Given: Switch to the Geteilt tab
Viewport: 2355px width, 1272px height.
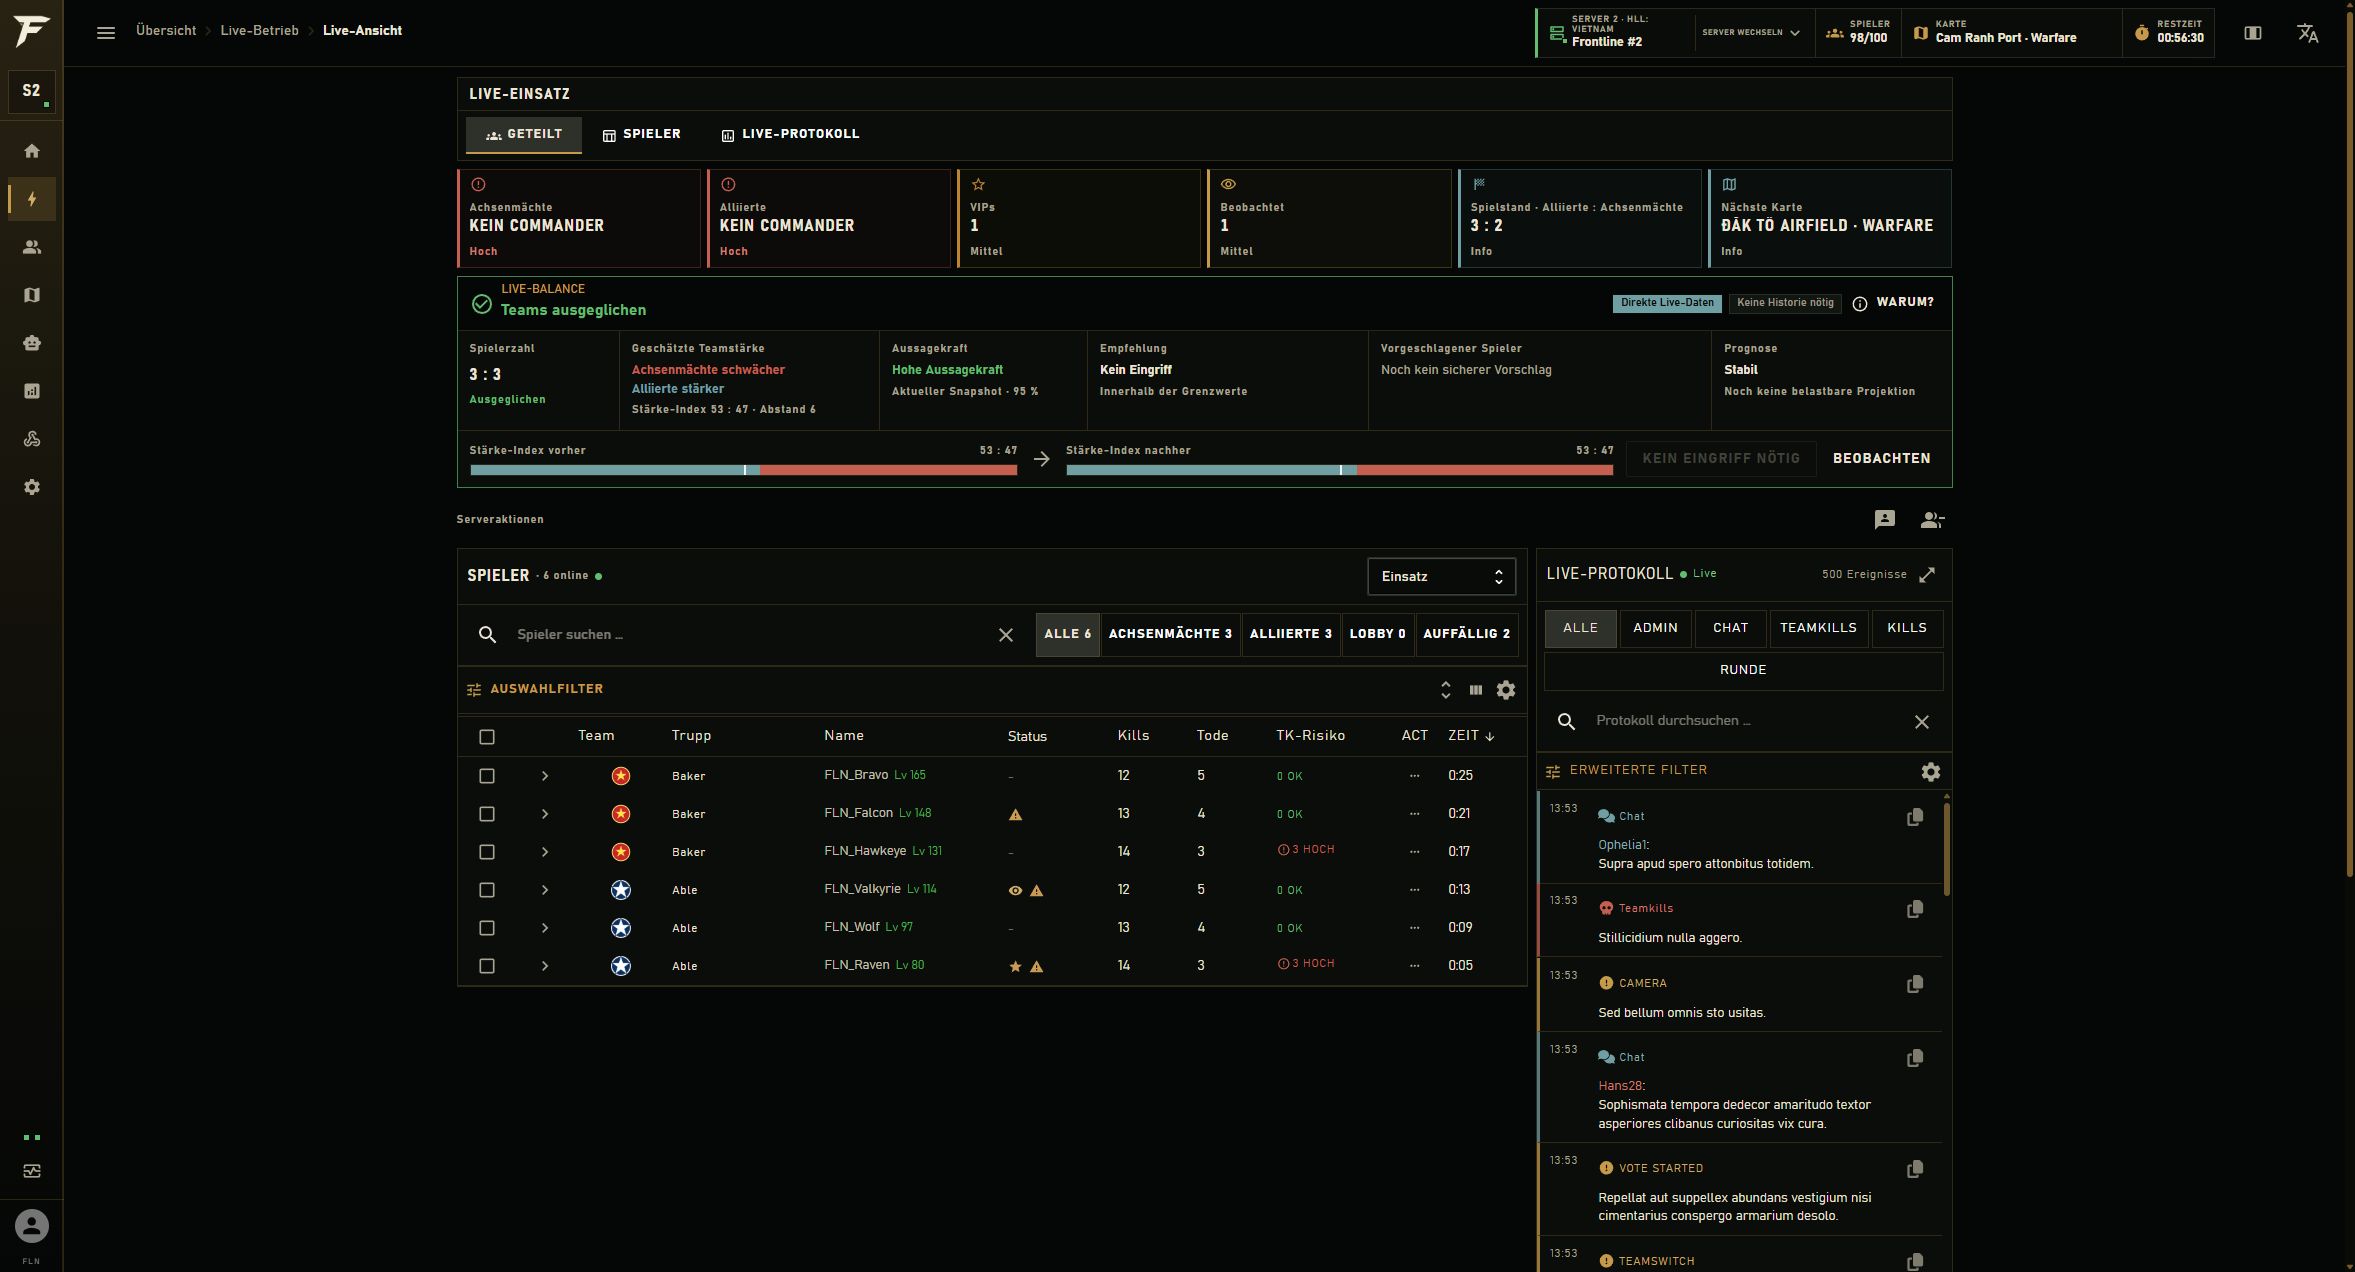Looking at the screenshot, I should (x=524, y=135).
